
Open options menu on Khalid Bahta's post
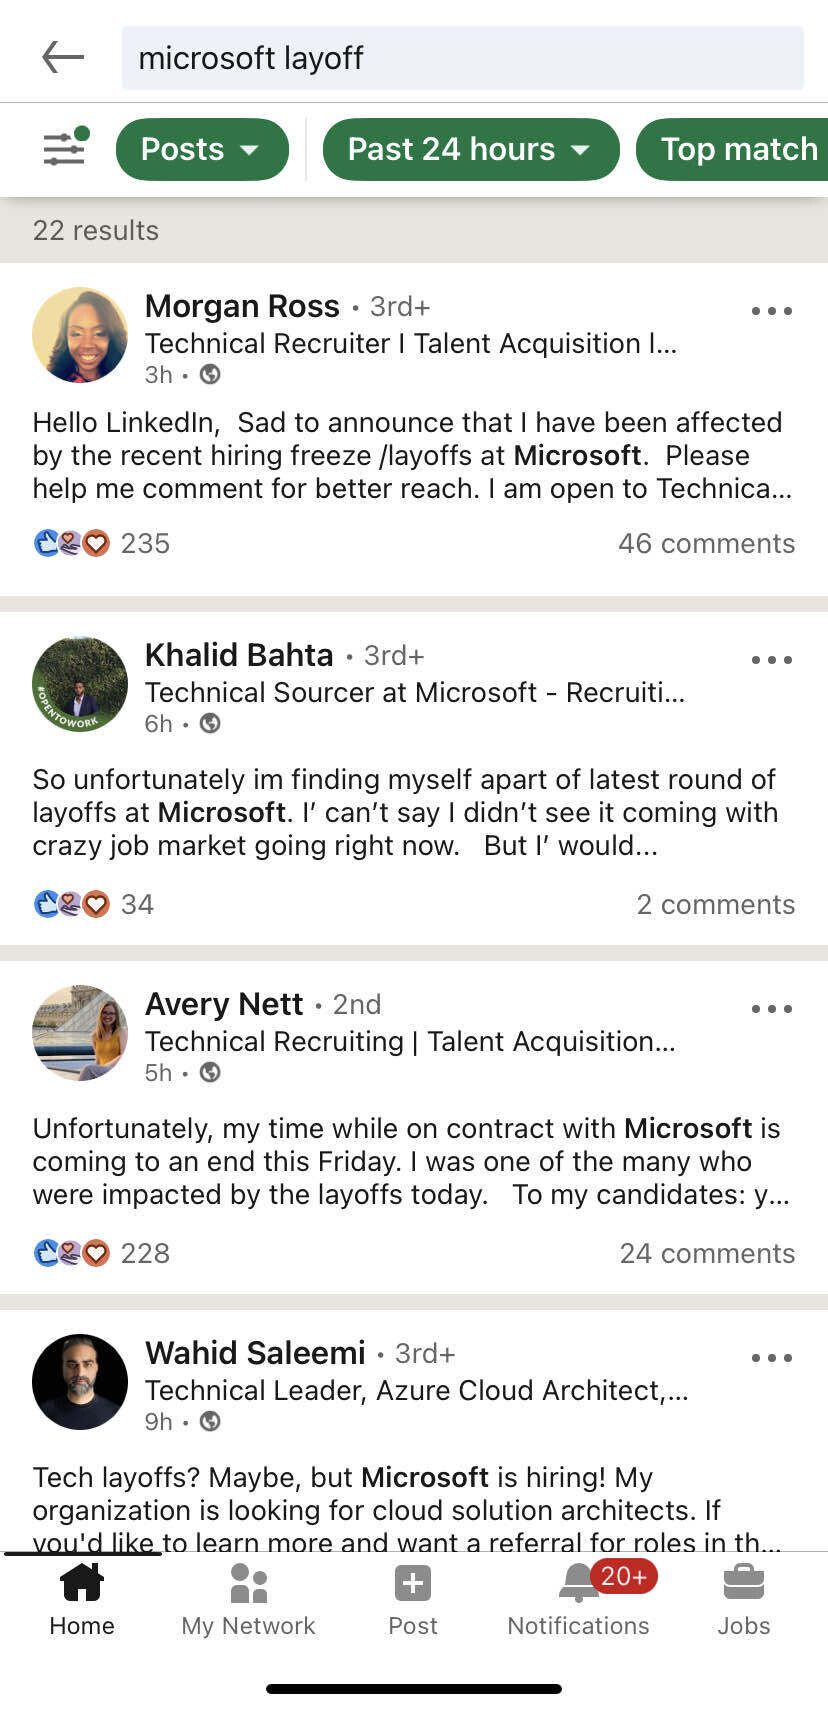pos(771,660)
